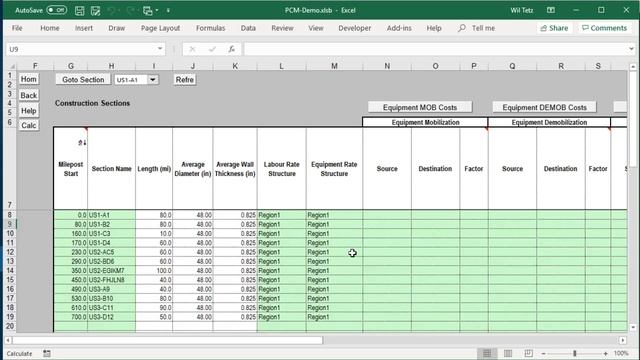Click the Tell me search box
The image size is (640, 360).
pos(477,28)
